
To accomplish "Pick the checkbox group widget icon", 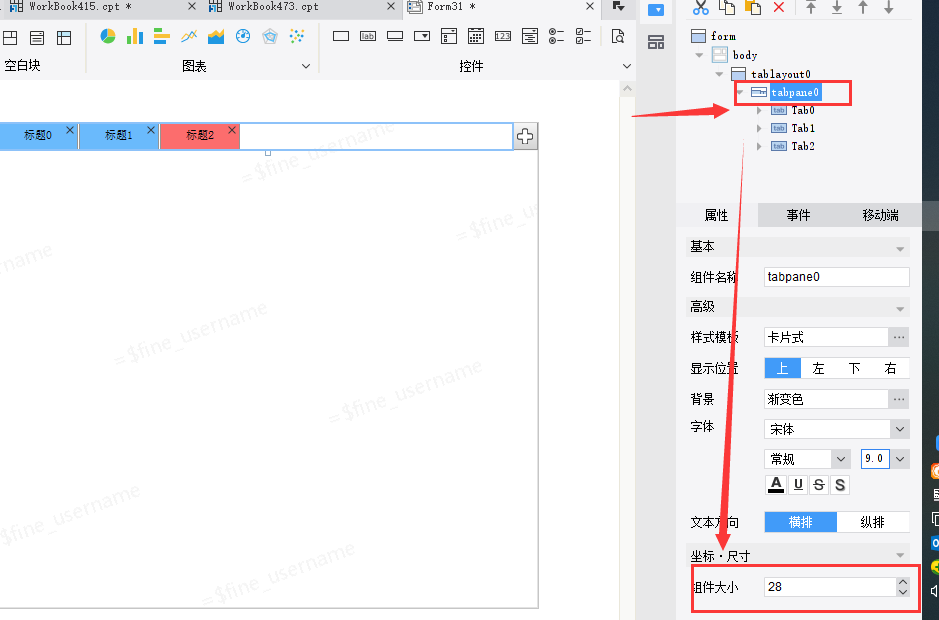I will pos(583,37).
